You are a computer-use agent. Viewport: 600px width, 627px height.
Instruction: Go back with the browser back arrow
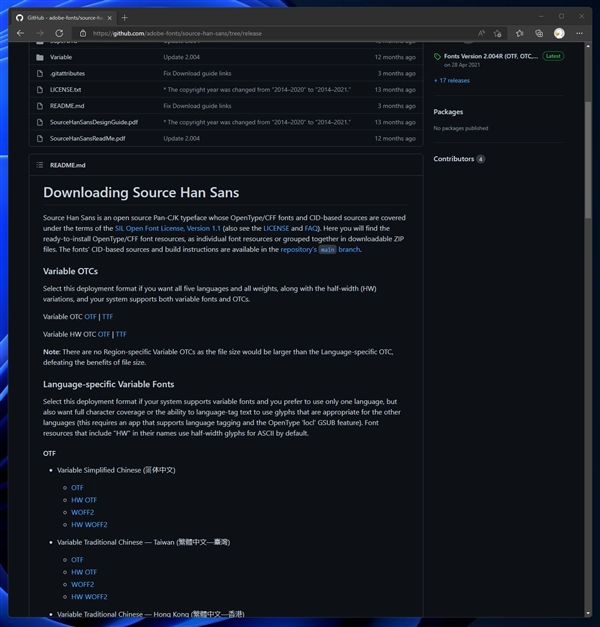point(21,33)
